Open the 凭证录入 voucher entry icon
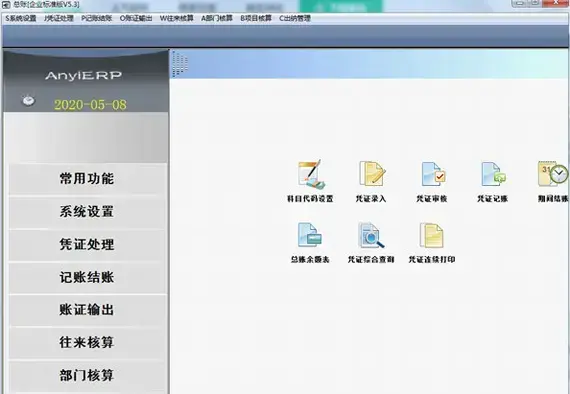Screen dimensions: 570x394 [x=371, y=174]
